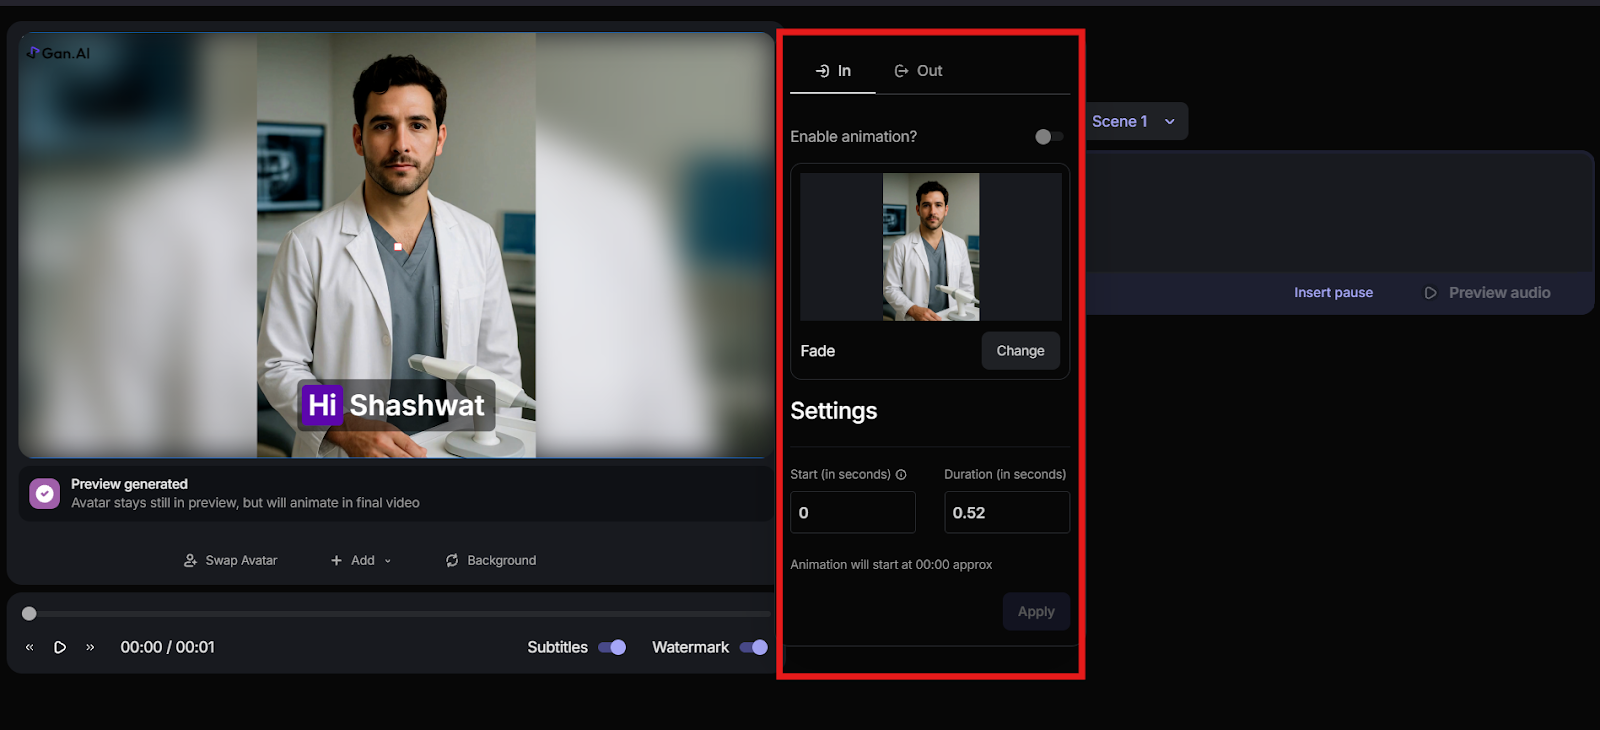Click the Insert pause link
This screenshot has height=730, width=1600.
[1333, 293]
